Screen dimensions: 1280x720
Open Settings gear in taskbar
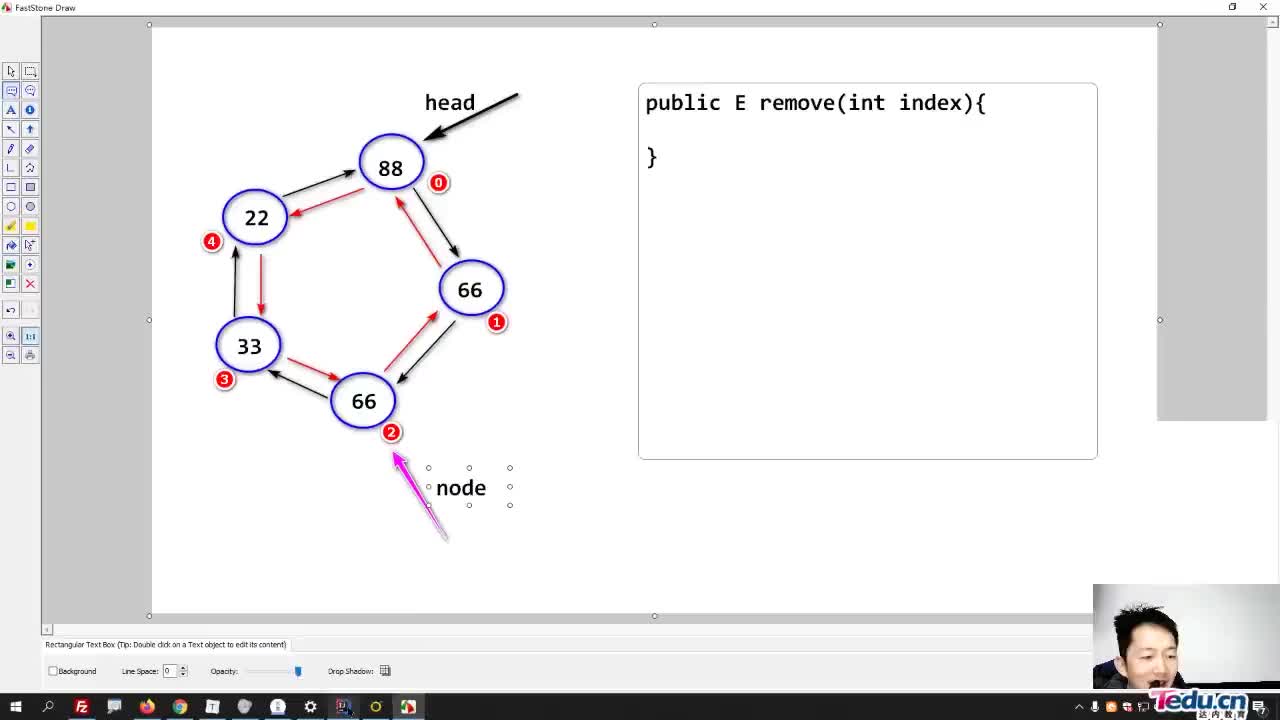[x=310, y=707]
